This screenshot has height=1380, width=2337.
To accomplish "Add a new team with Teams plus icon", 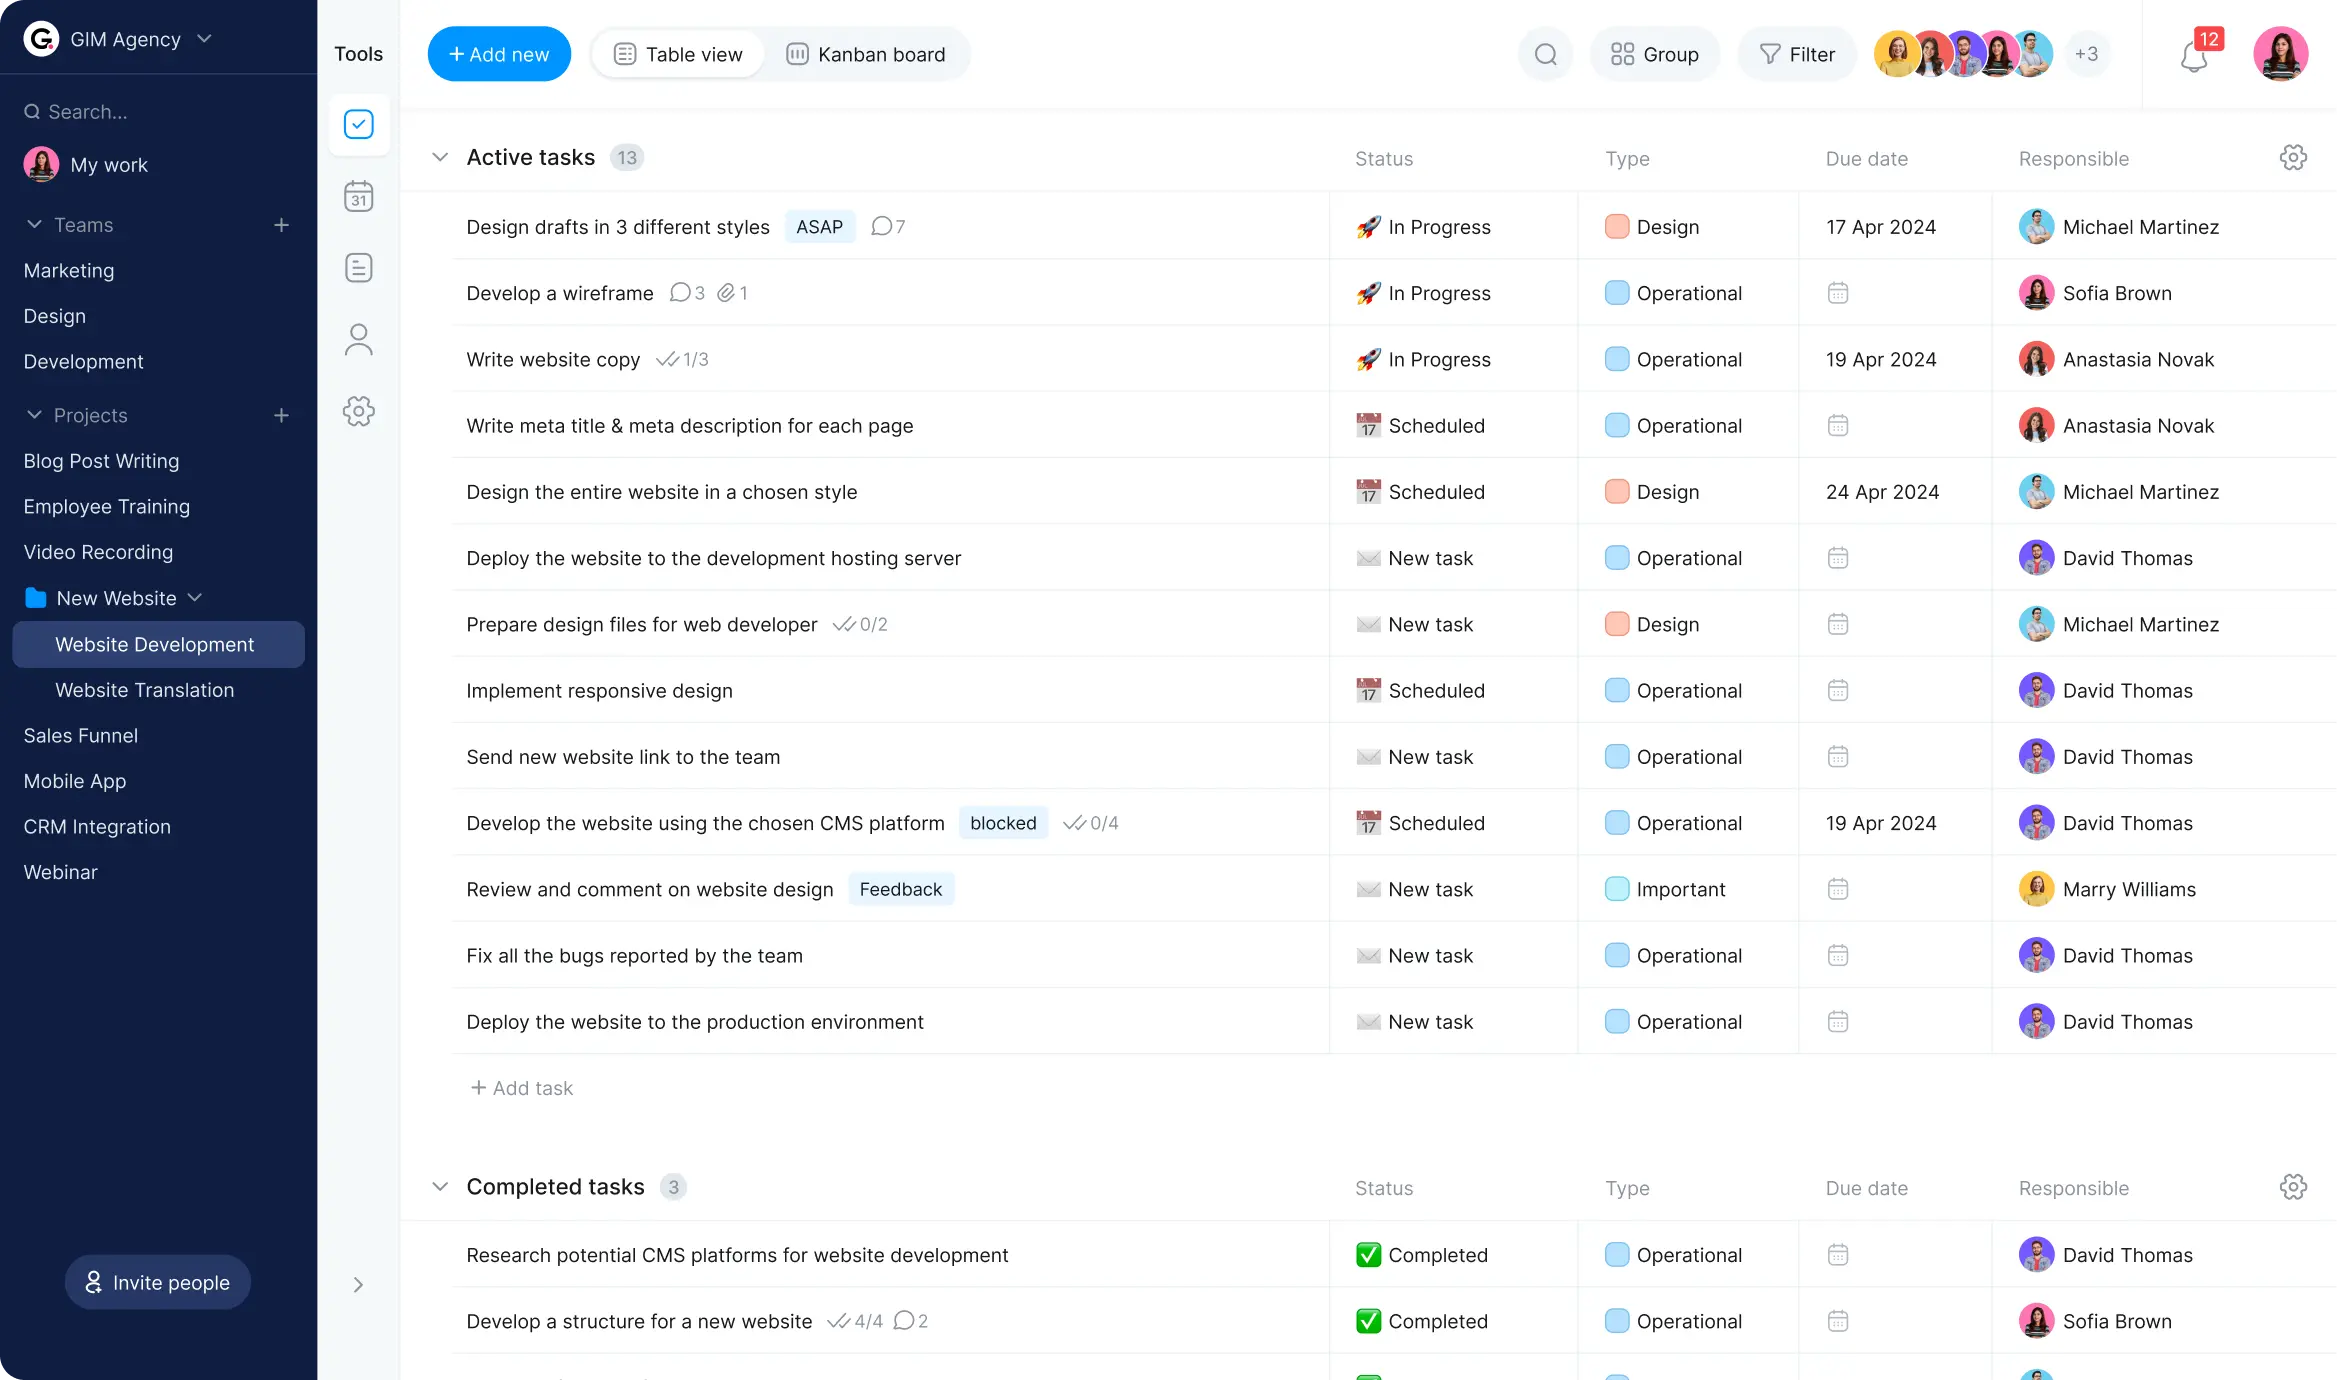I will [281, 225].
